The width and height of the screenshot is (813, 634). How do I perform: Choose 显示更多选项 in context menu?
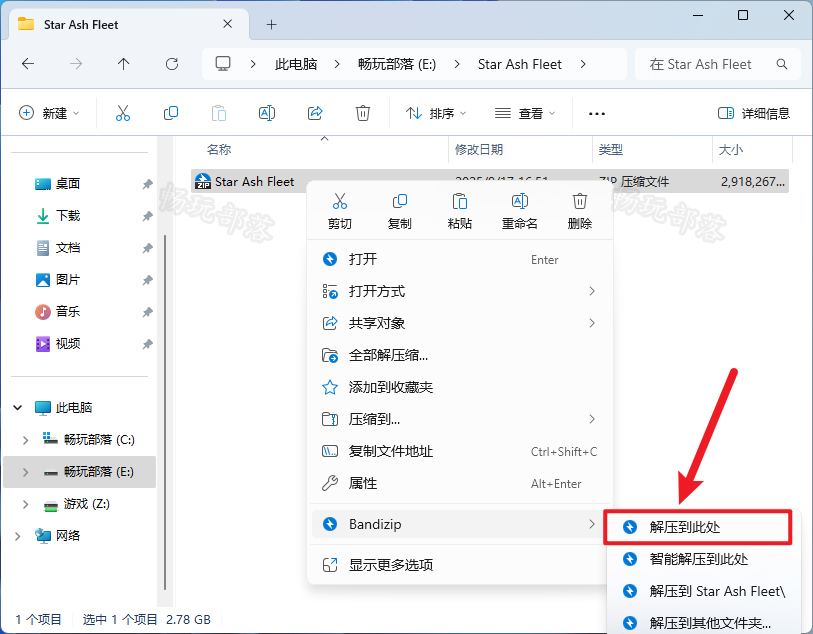[x=460, y=565]
